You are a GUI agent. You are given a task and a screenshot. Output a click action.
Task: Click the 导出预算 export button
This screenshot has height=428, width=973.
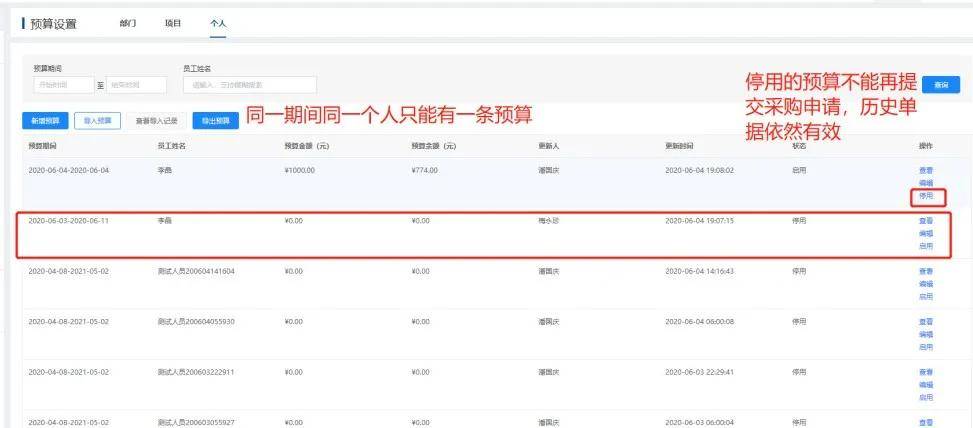coord(215,121)
